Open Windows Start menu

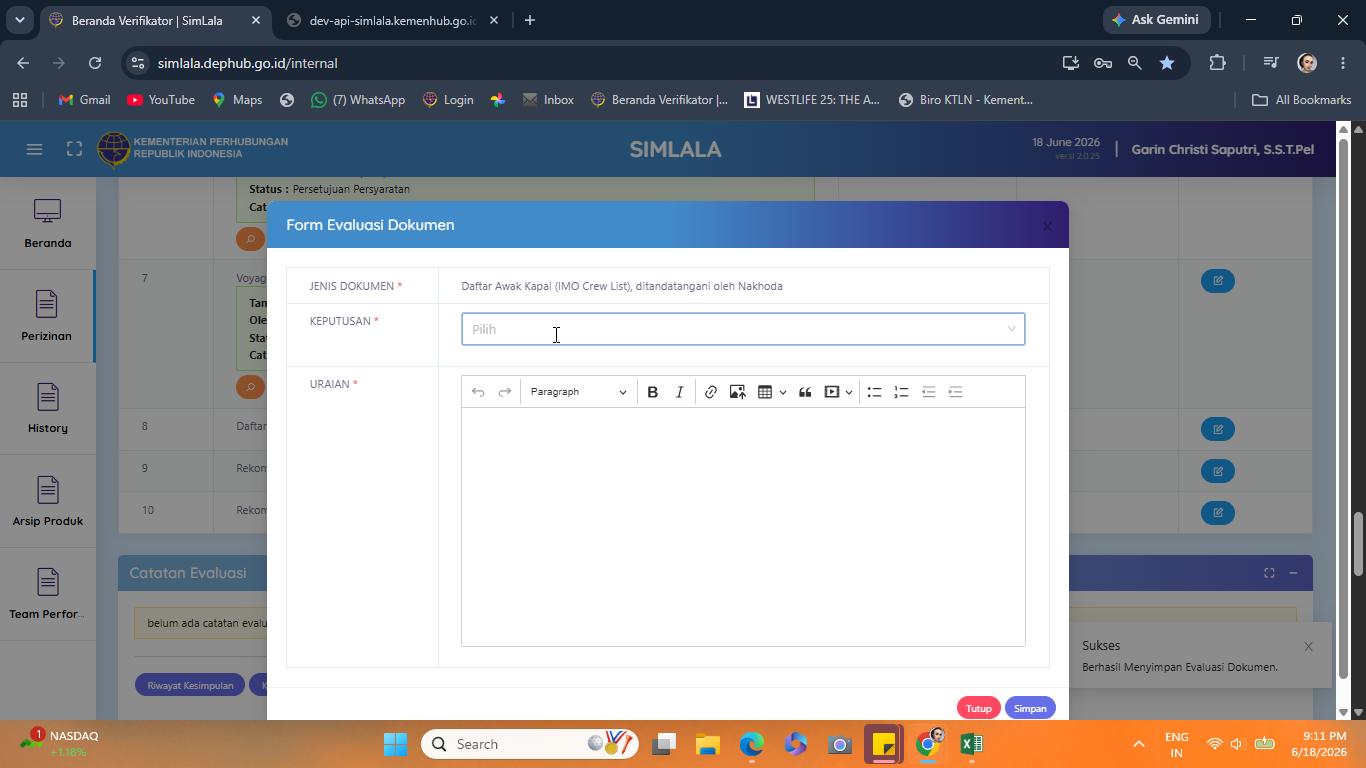[396, 744]
